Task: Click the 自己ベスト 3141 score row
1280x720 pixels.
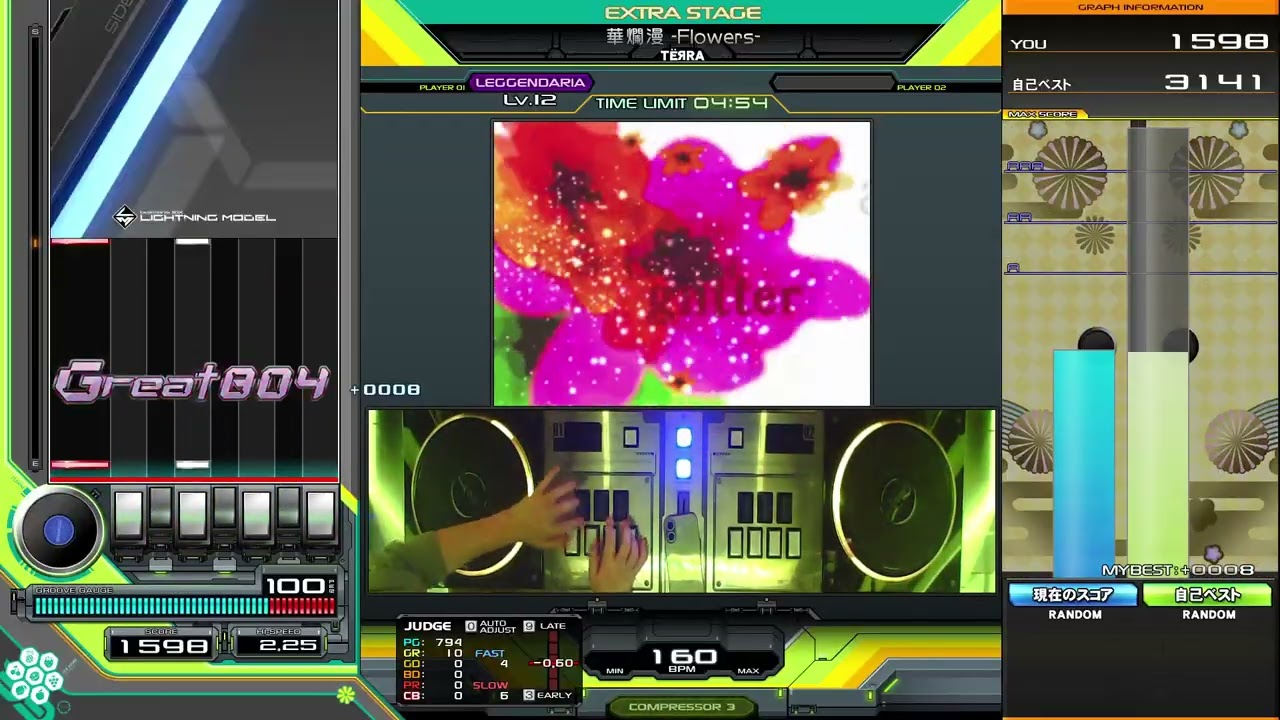Action: [1140, 83]
